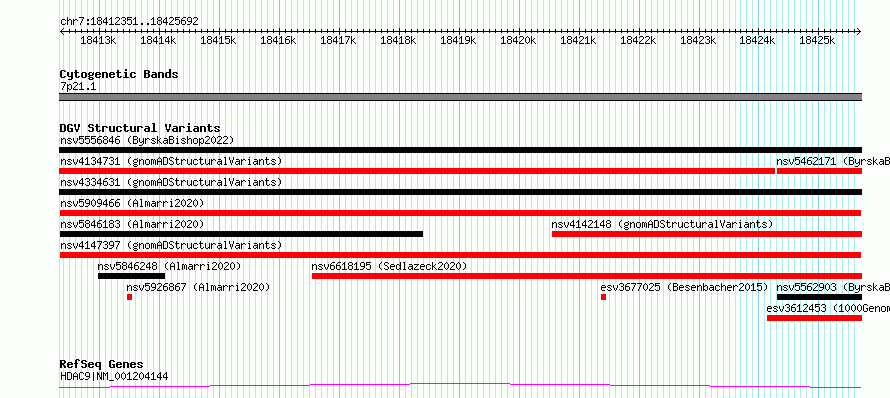Click the 18418k ruler position
The height and width of the screenshot is (398, 890).
pyautogui.click(x=398, y=40)
